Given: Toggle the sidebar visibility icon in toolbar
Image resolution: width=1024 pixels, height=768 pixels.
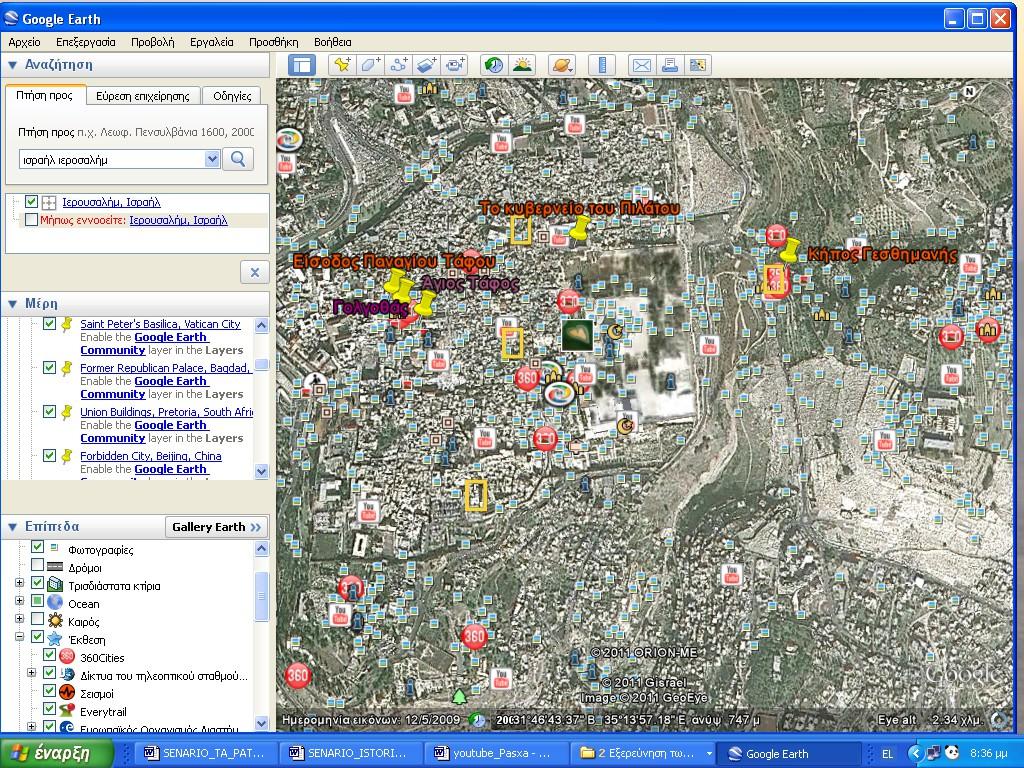Looking at the screenshot, I should [301, 65].
